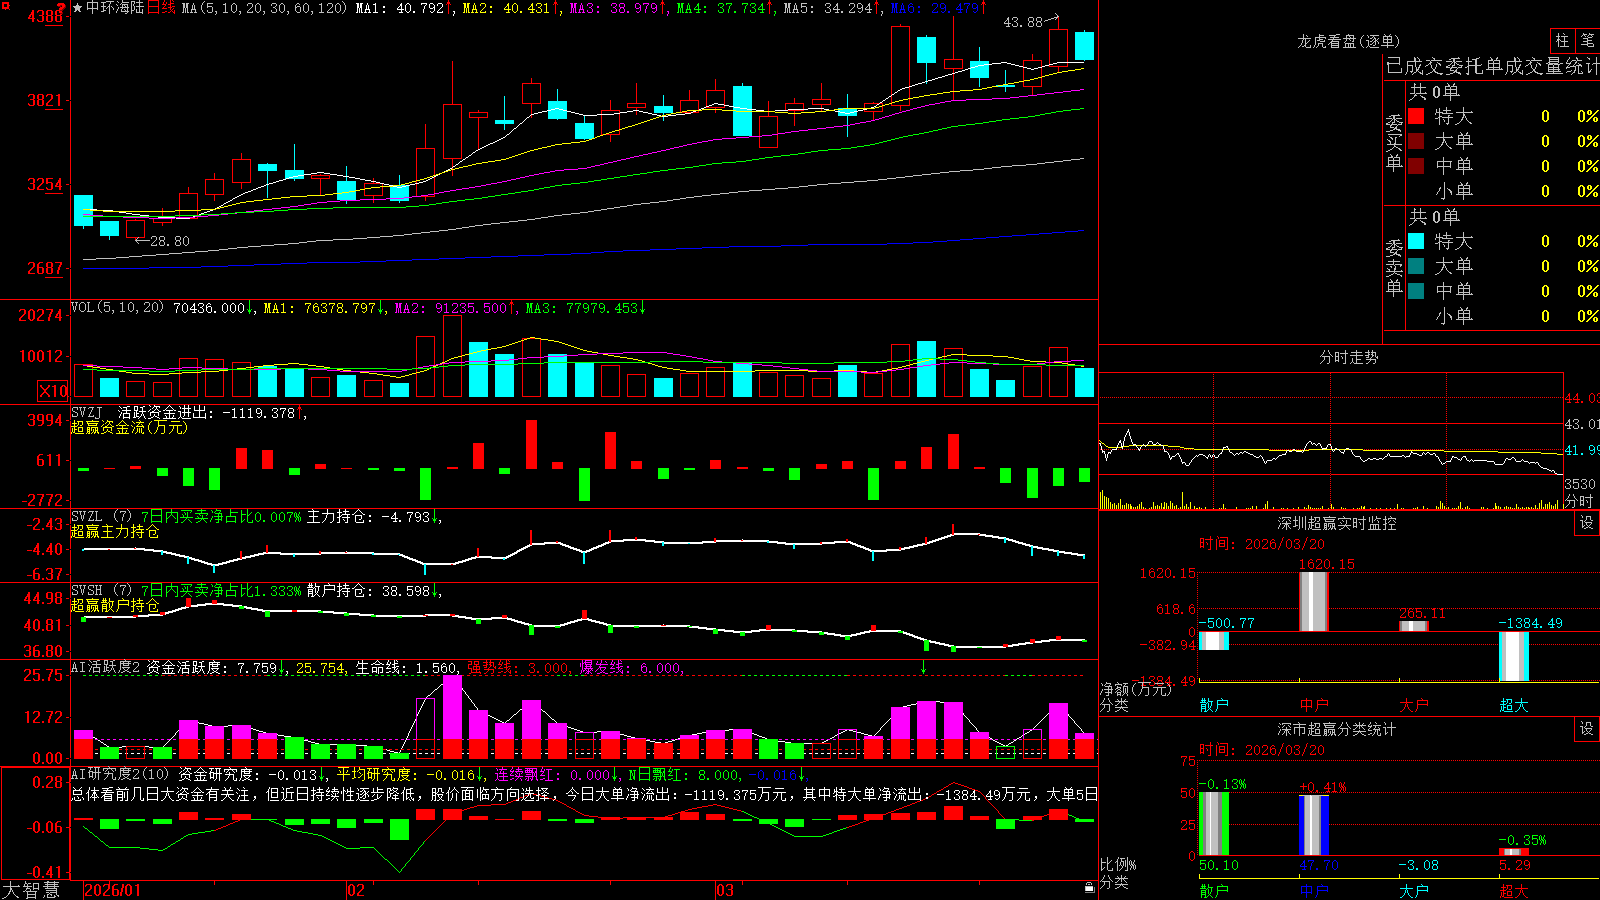
Task: Select the 龙虎看盘(逐单) panel title
Action: coord(1348,41)
